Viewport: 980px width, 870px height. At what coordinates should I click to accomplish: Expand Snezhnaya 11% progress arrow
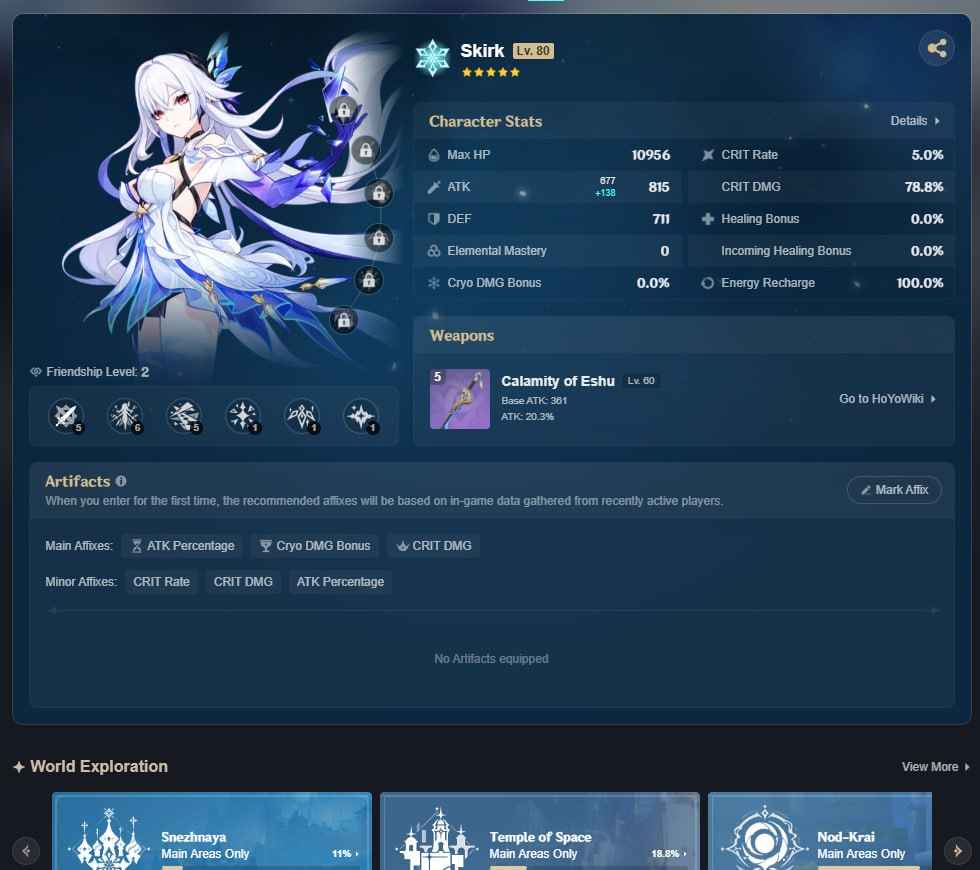[357, 854]
